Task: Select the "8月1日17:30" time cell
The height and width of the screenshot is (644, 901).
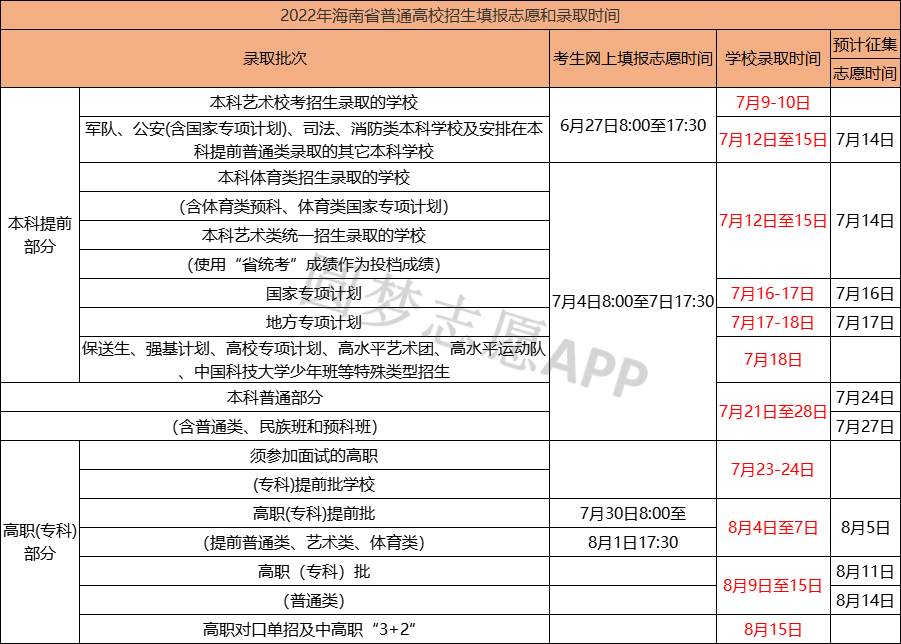Action: 633,542
